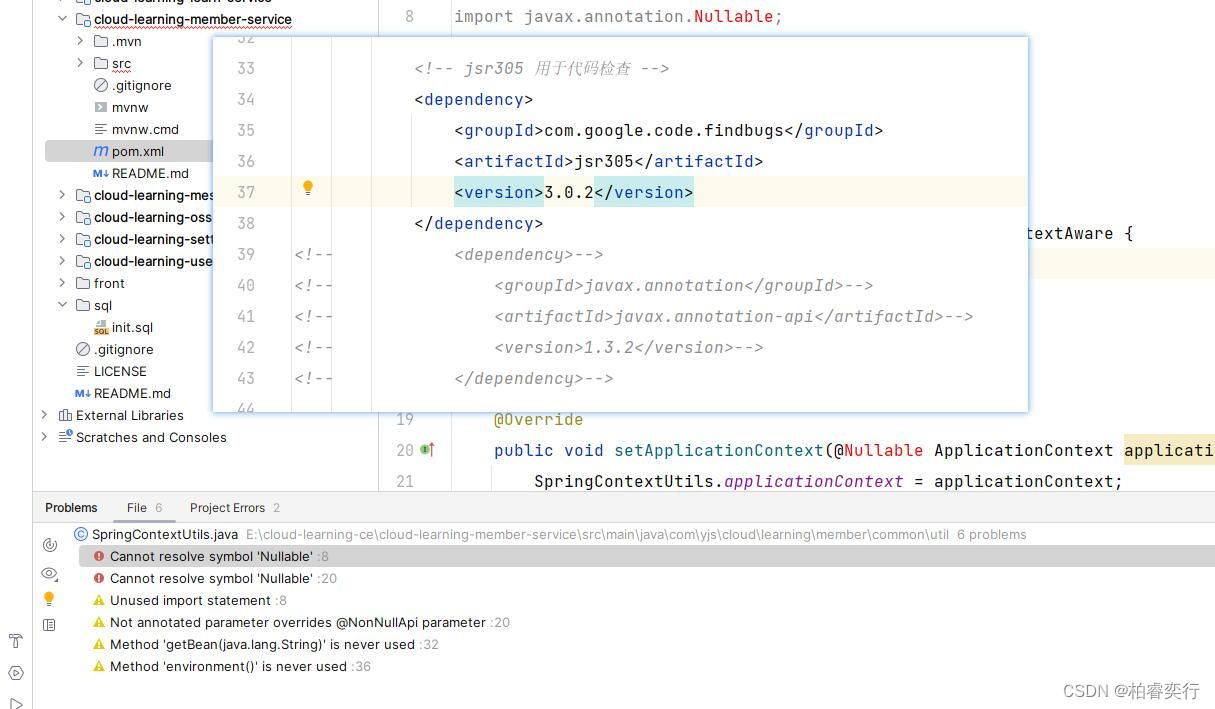Expand the src folder
This screenshot has width=1215, height=709.
pos(80,63)
